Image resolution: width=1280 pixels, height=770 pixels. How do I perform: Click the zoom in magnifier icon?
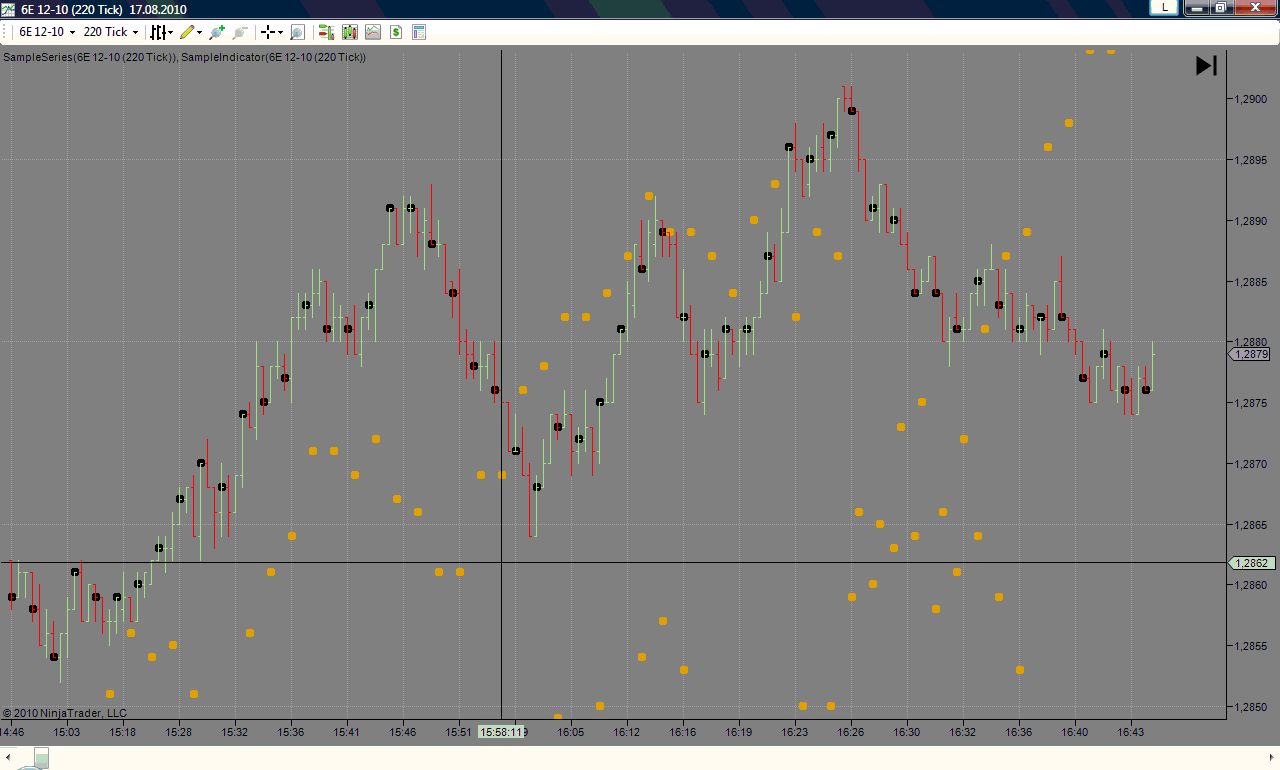point(217,32)
